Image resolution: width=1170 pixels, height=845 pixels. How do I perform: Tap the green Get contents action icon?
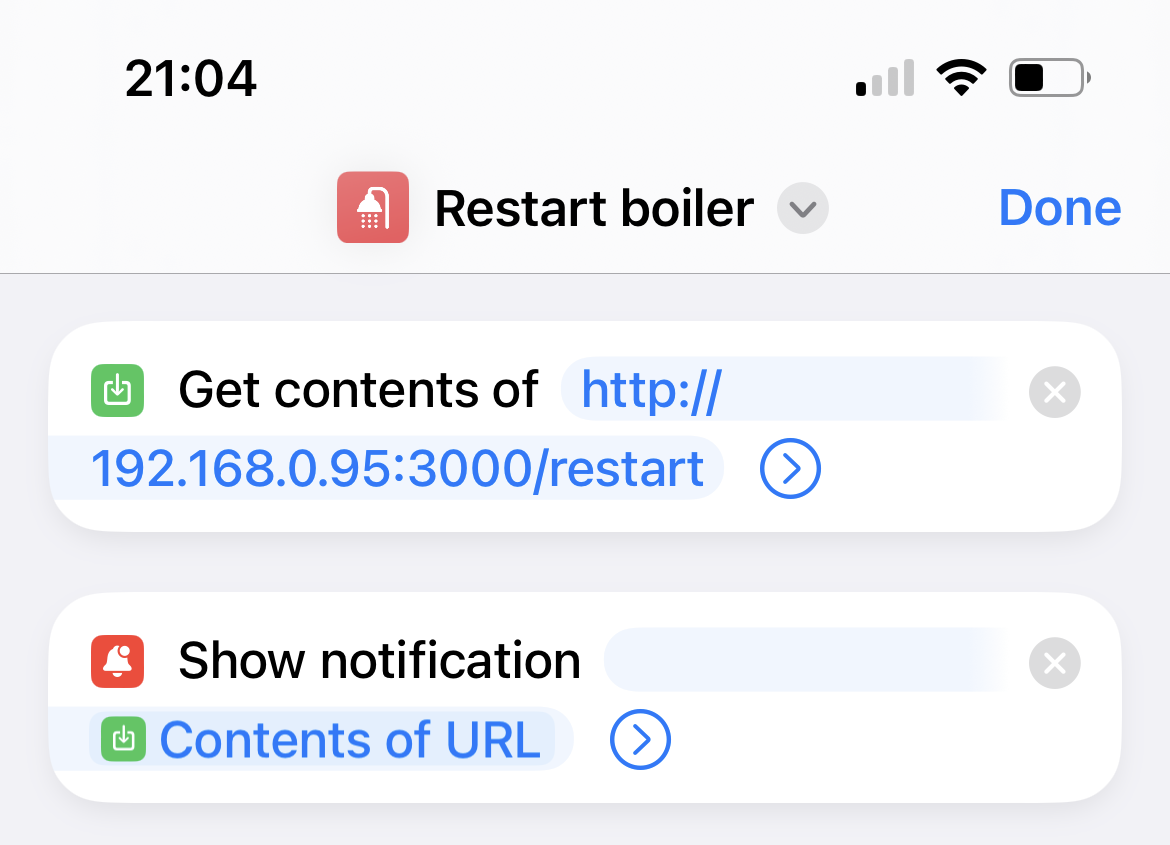coord(118,390)
